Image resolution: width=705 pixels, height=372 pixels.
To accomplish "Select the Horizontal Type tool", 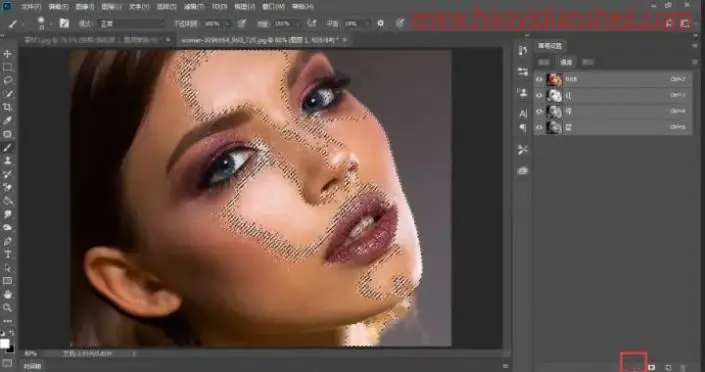I will pos(8,255).
